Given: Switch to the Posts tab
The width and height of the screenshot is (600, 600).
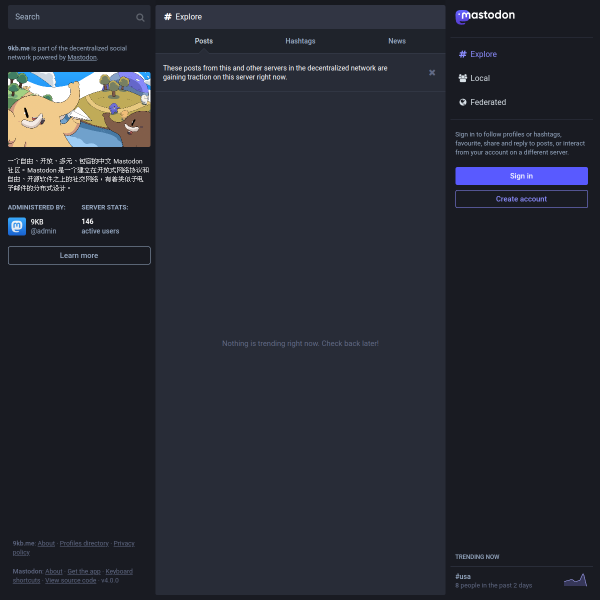Looking at the screenshot, I should tap(204, 41).
